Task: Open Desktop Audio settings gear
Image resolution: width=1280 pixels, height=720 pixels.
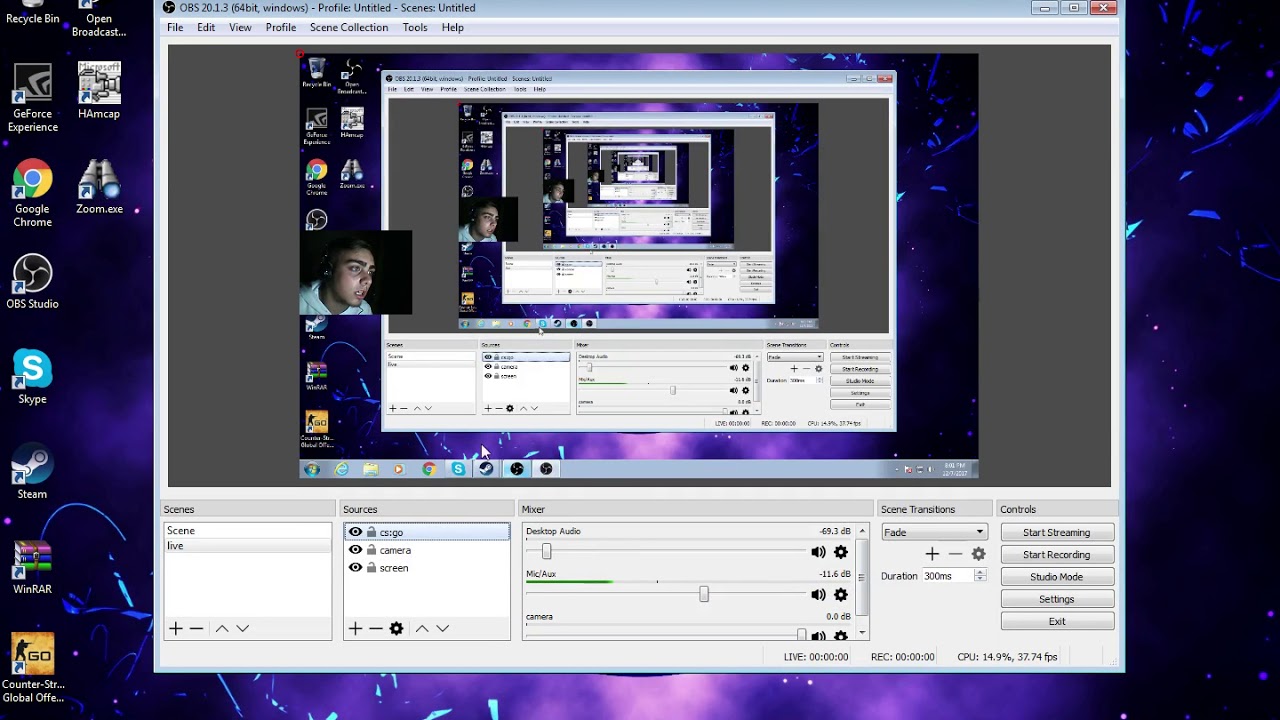Action: [841, 552]
